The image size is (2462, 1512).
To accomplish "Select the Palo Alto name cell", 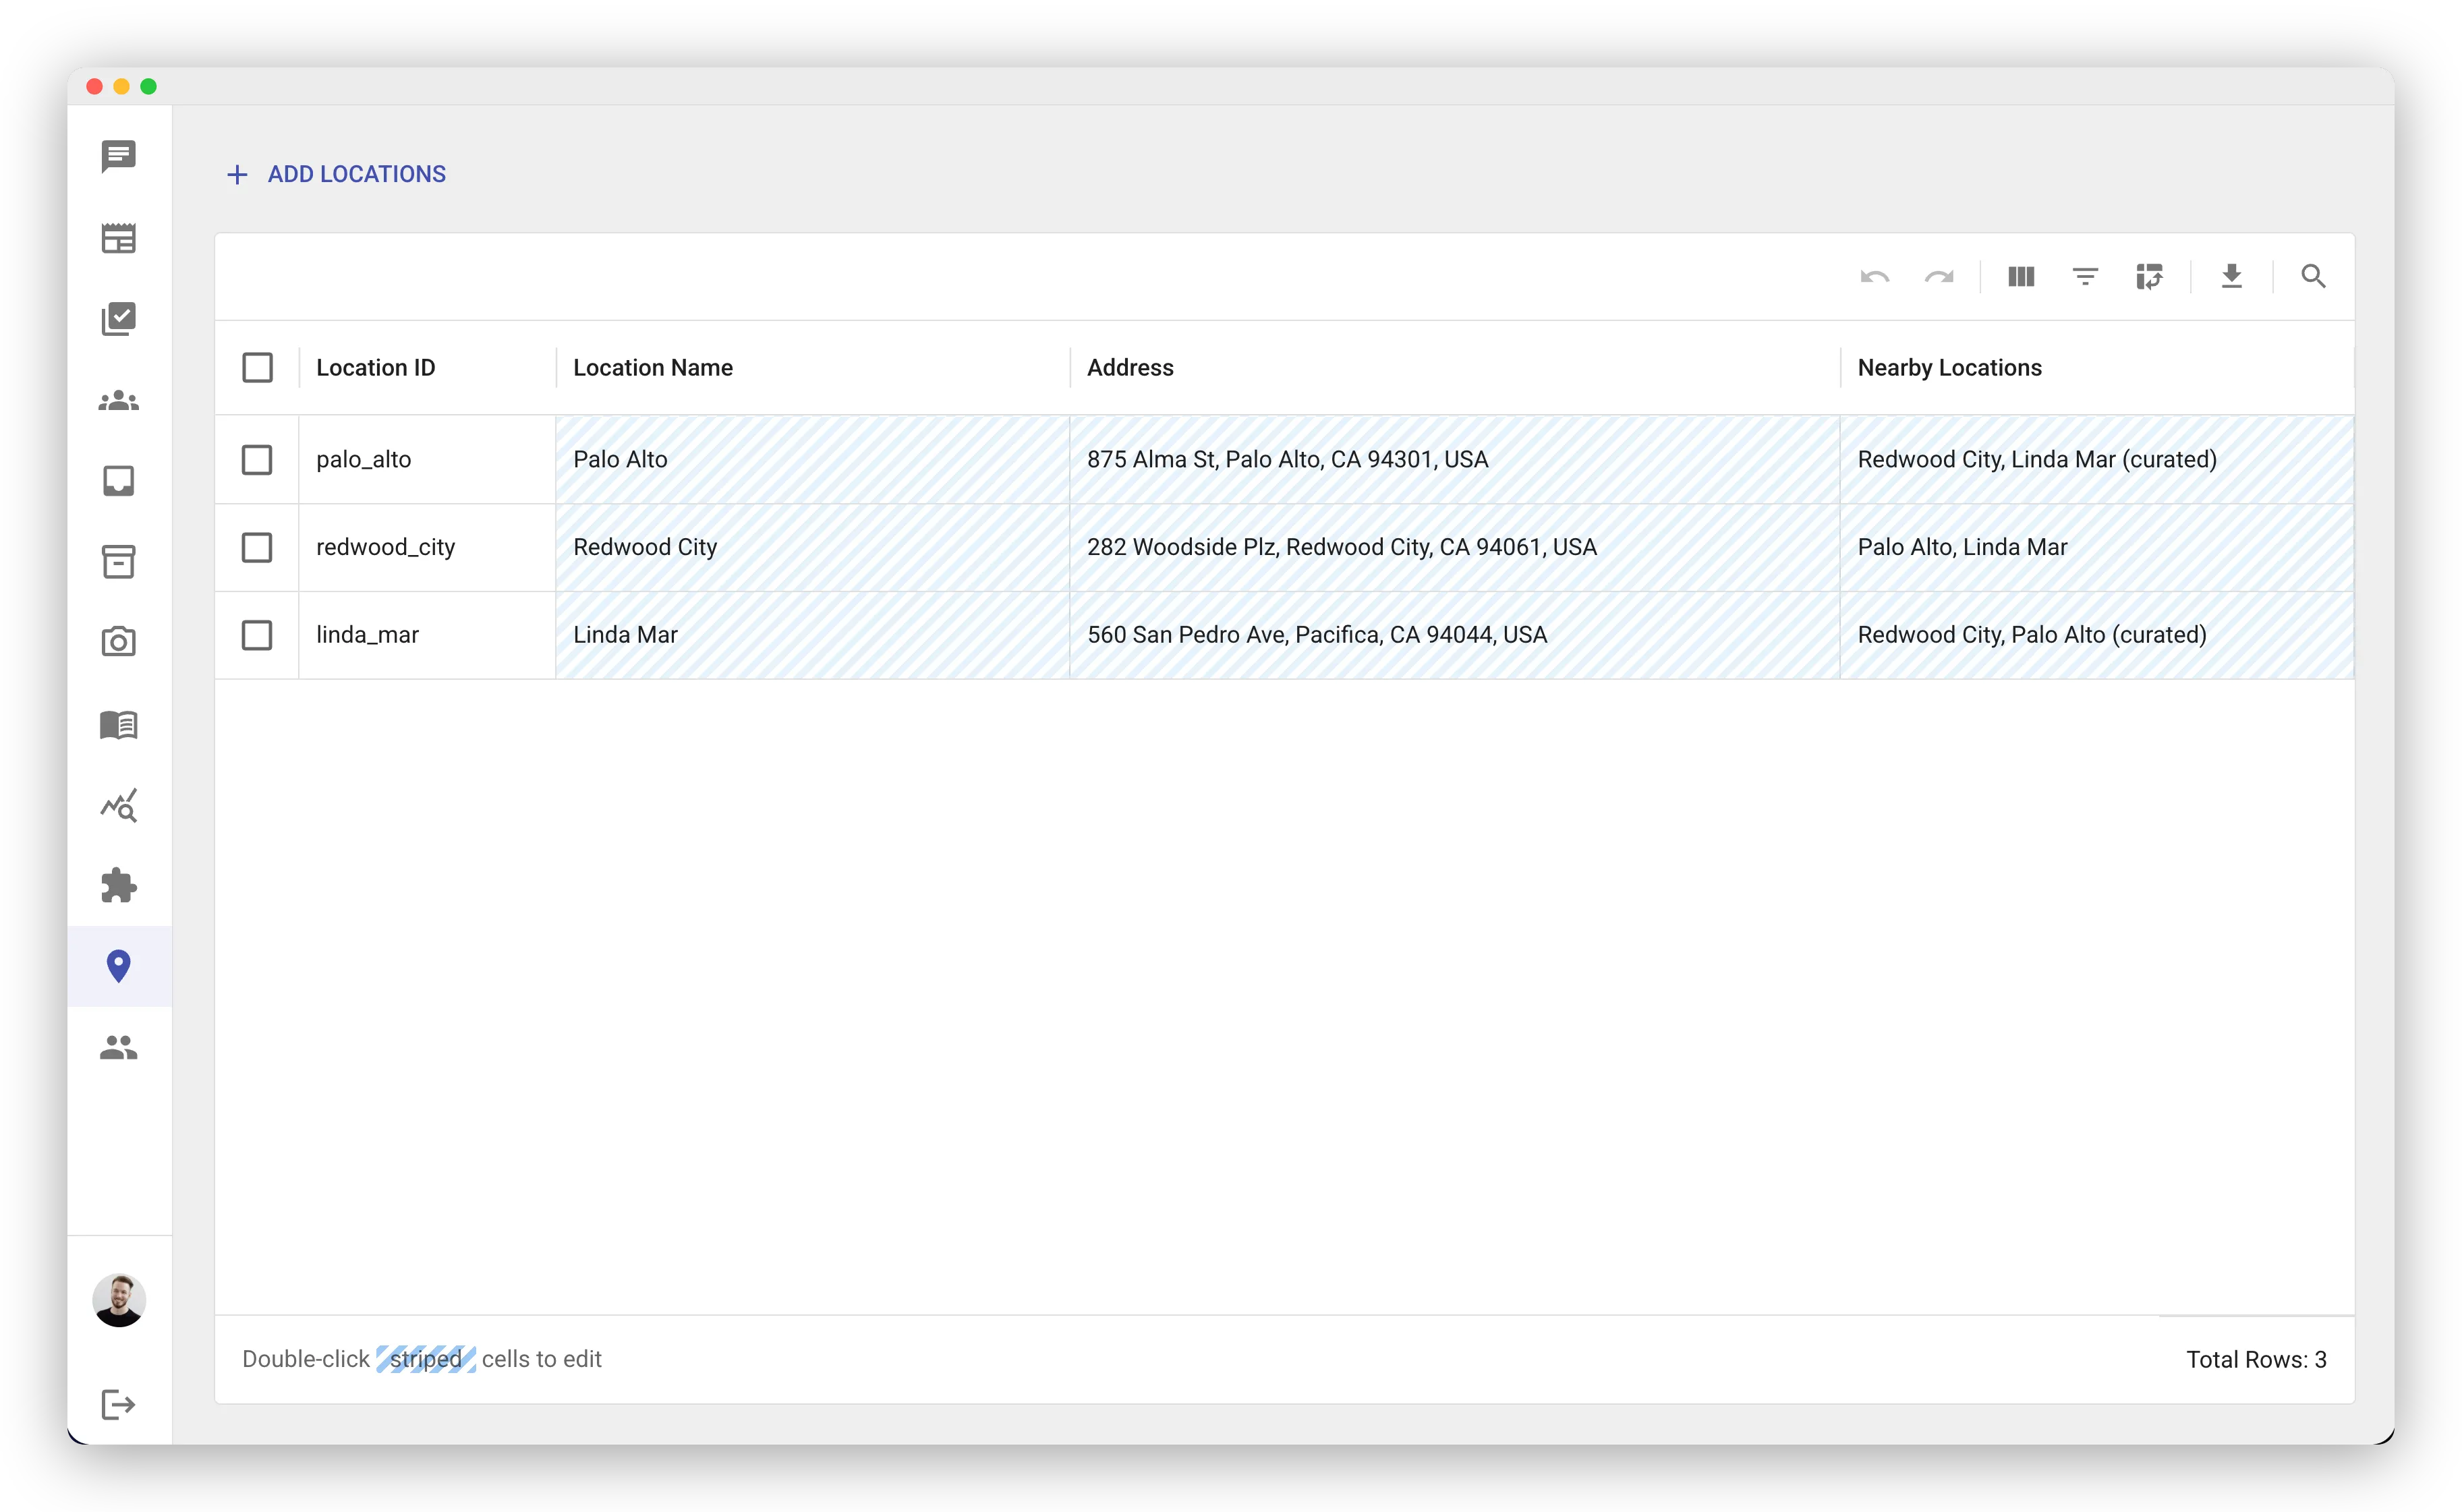I will point(812,459).
